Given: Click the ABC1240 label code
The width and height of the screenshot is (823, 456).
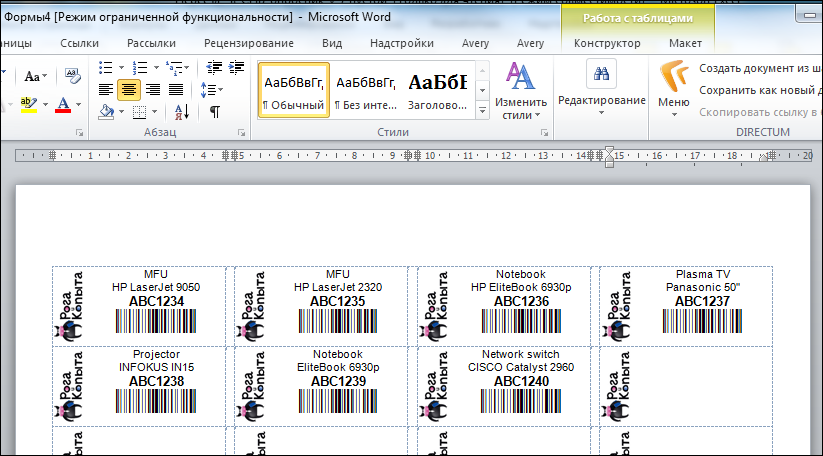Looking at the screenshot, I should [x=521, y=381].
